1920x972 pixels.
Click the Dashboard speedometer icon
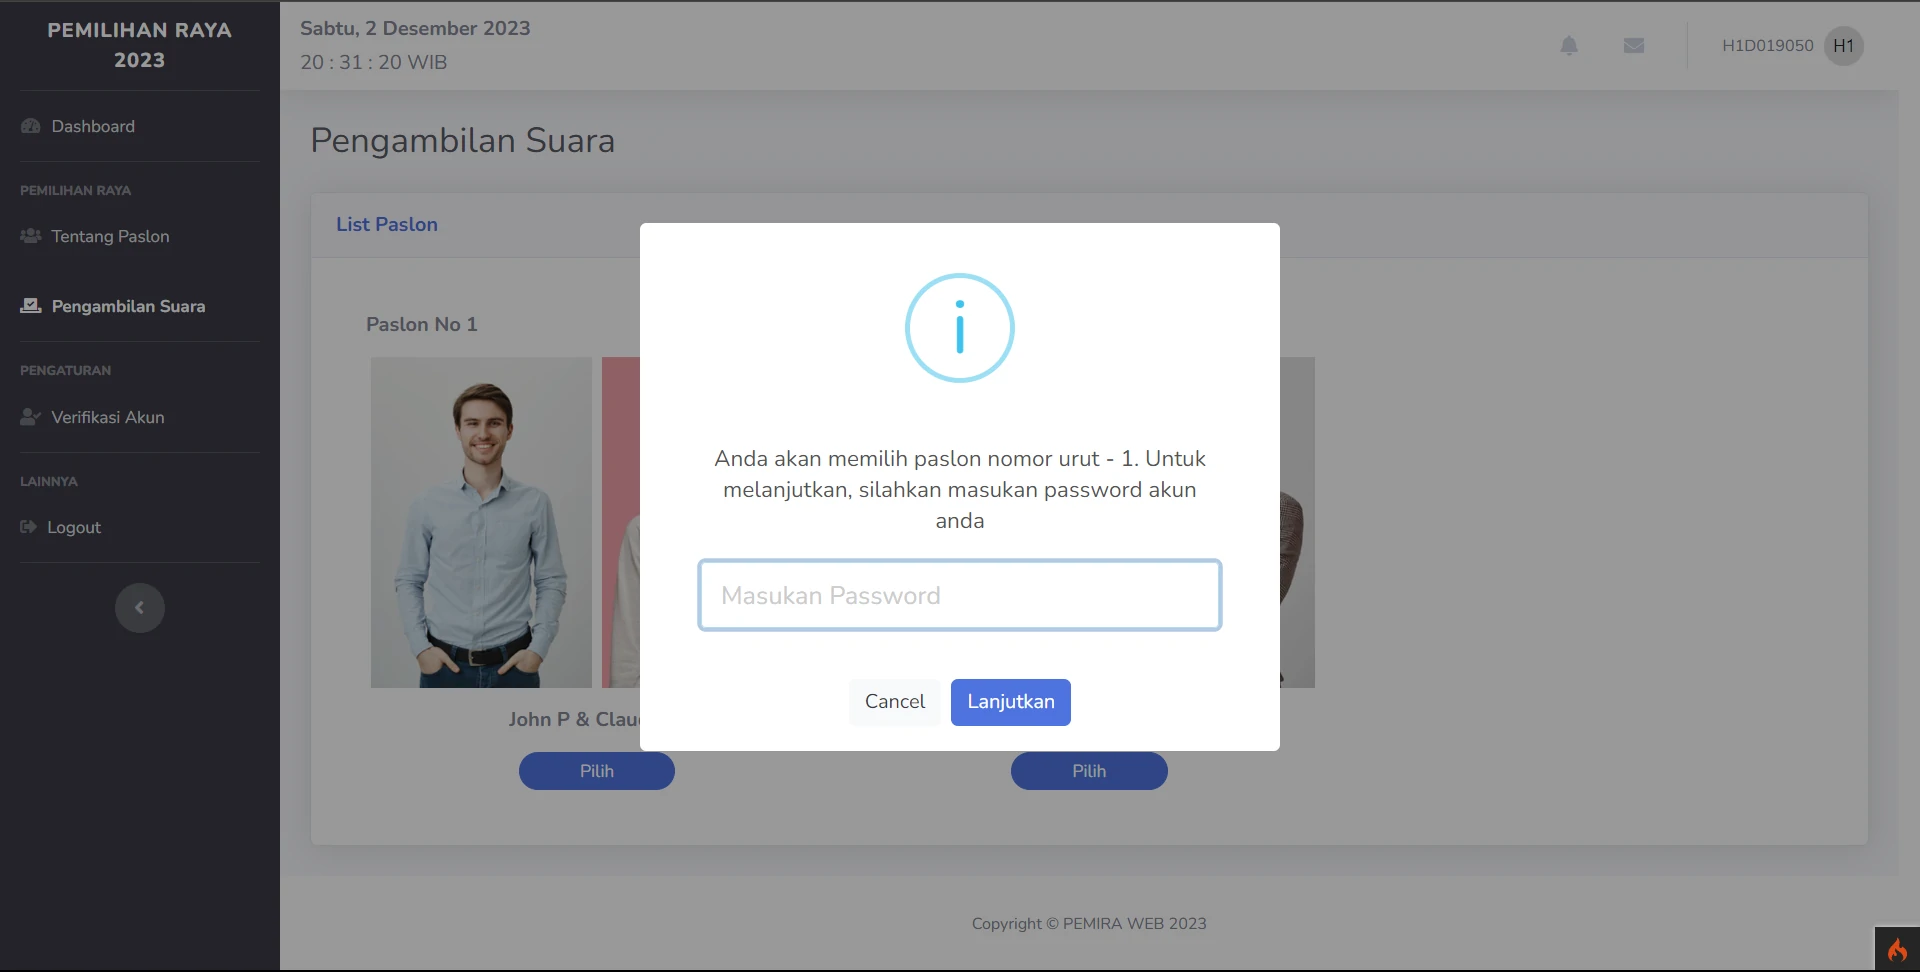point(31,126)
